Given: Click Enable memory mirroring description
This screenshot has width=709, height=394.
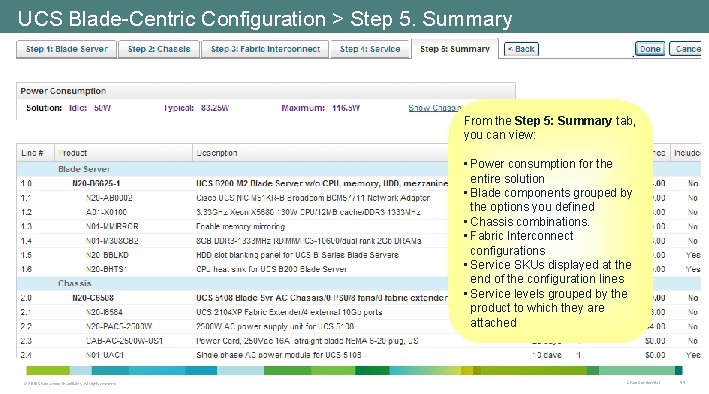Looking at the screenshot, I should click(x=240, y=226).
